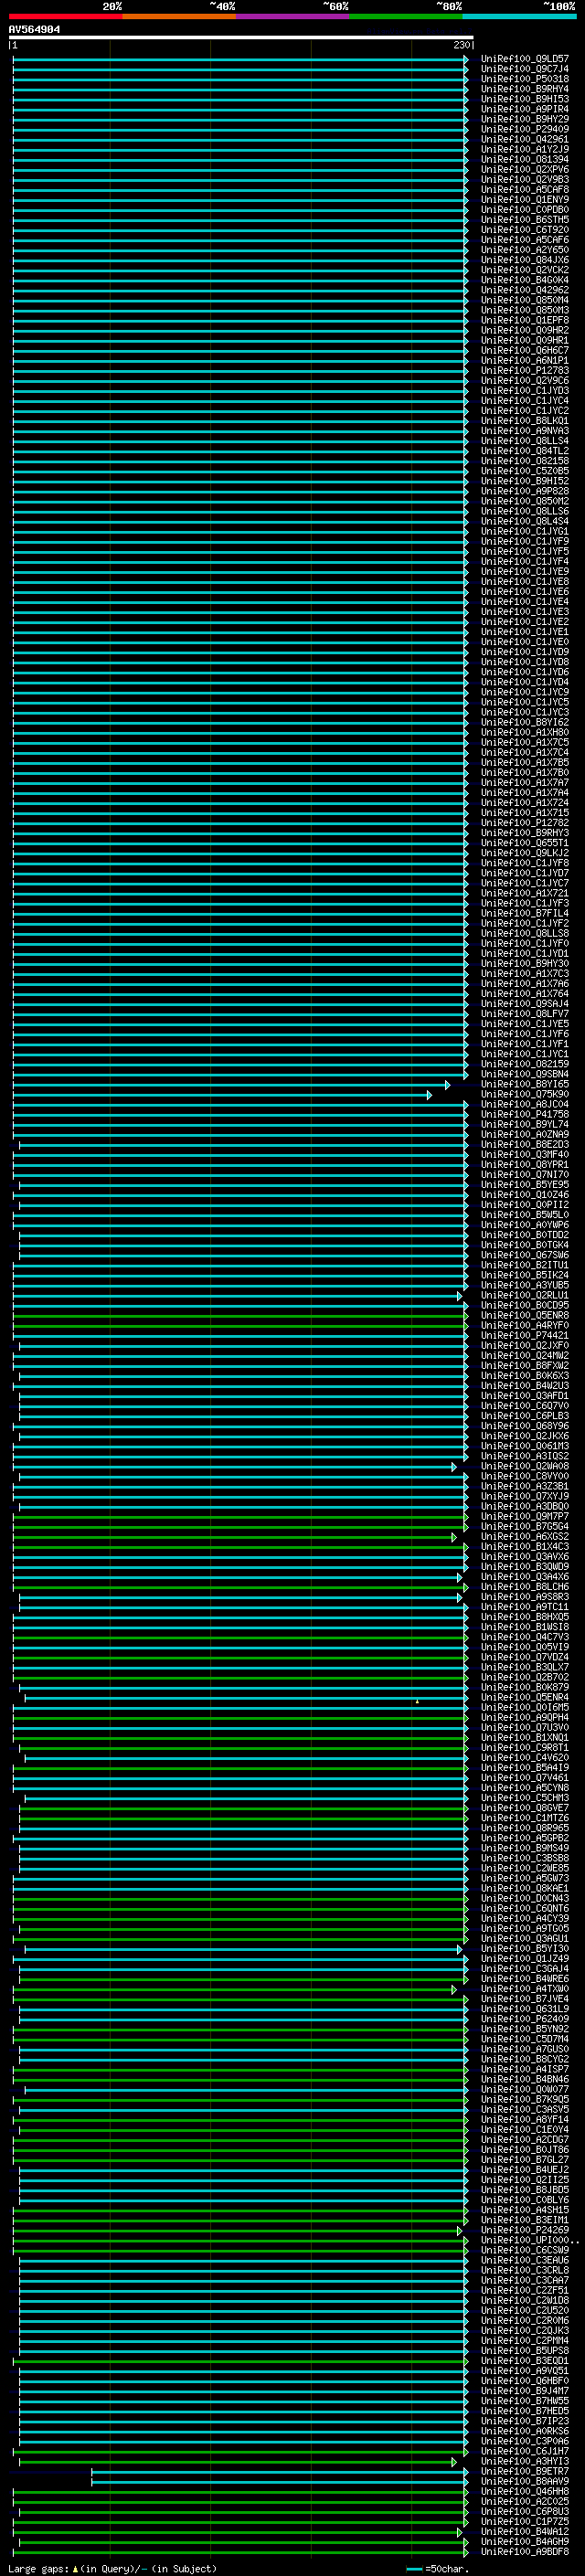Click the end position label 230

pos(461,45)
